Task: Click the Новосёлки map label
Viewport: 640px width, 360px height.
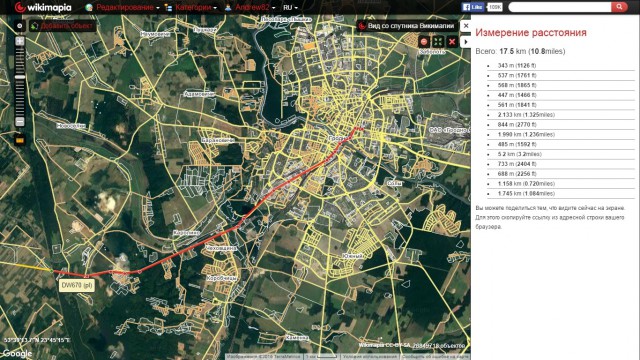Action: point(71,126)
